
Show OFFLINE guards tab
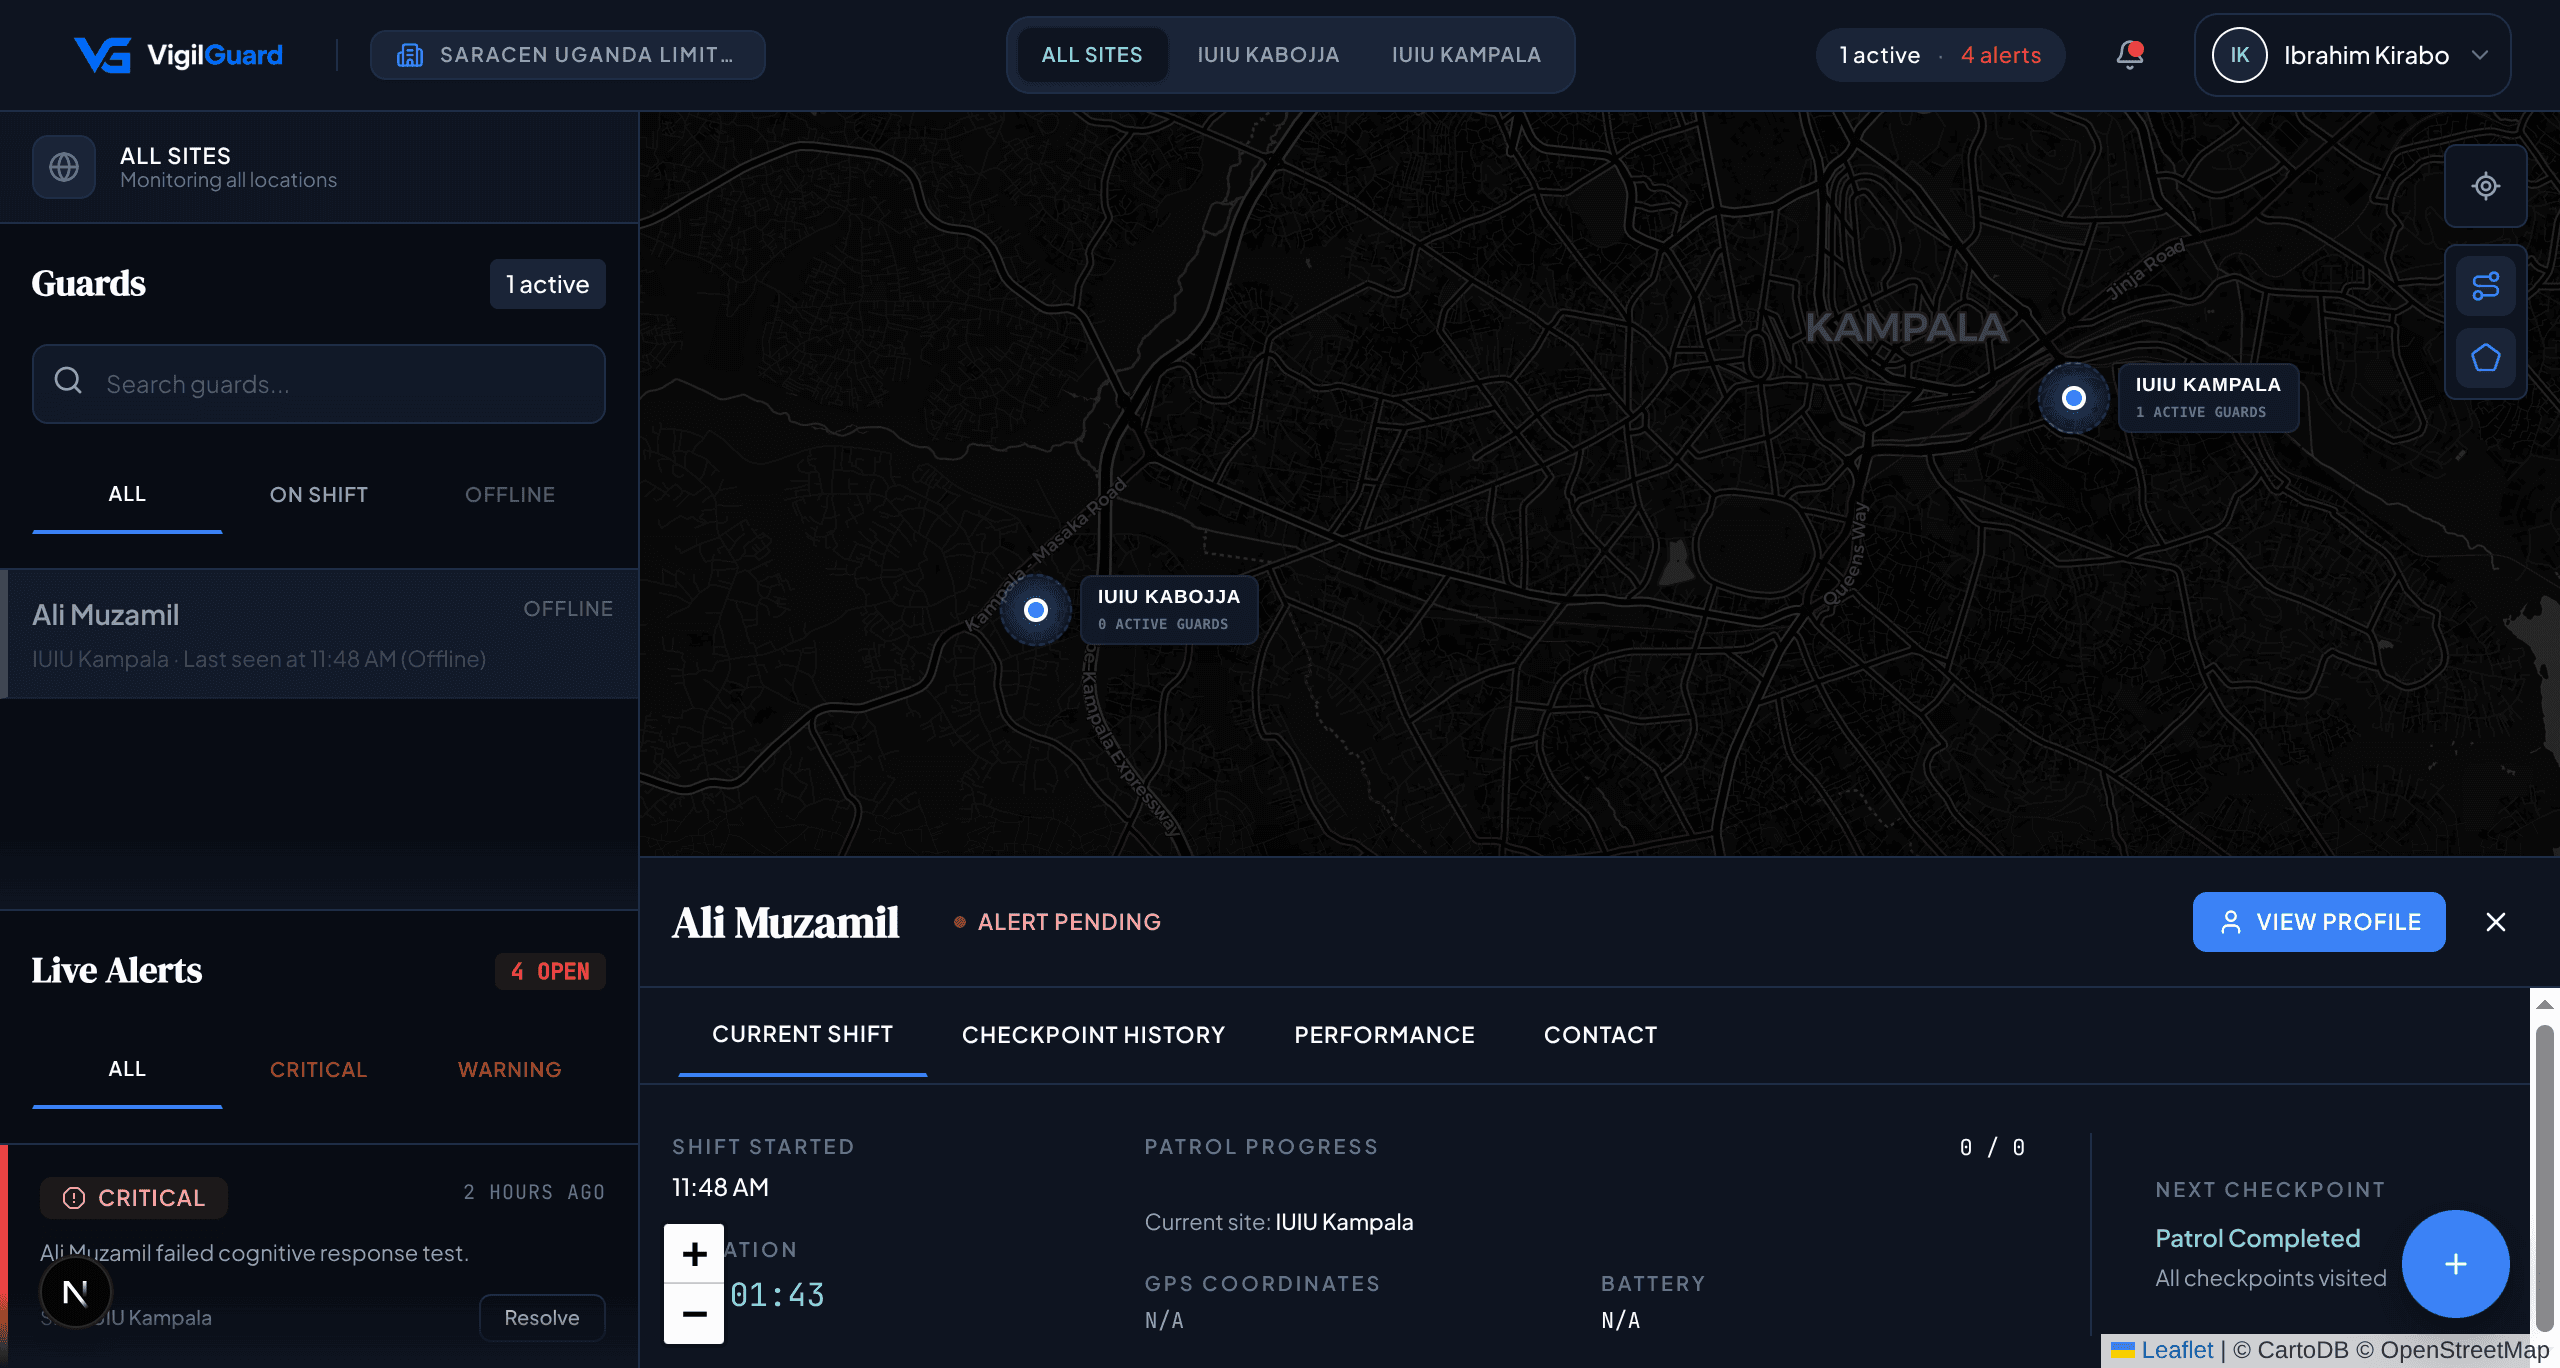pyautogui.click(x=509, y=494)
